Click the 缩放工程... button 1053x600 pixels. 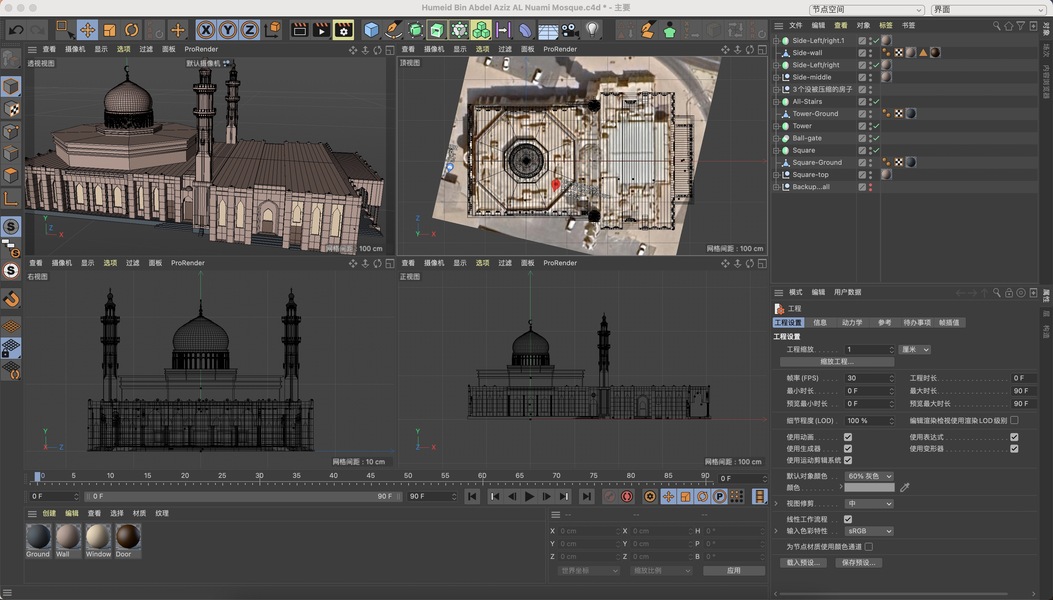[836, 362]
